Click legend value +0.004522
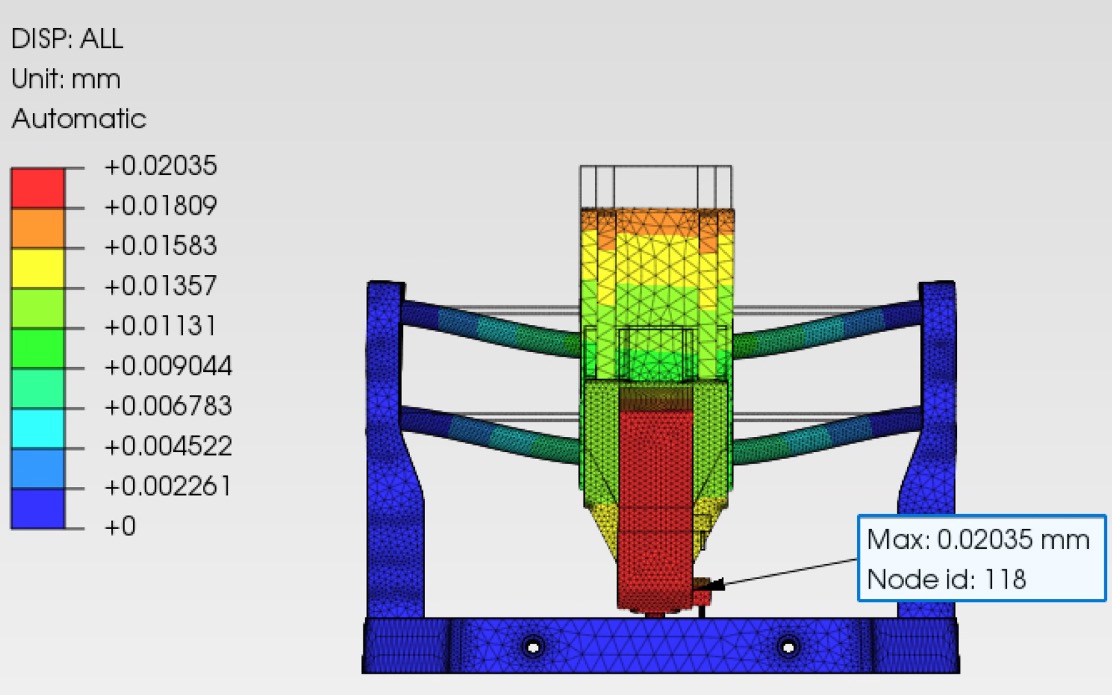This screenshot has height=695, width=1112. (169, 446)
